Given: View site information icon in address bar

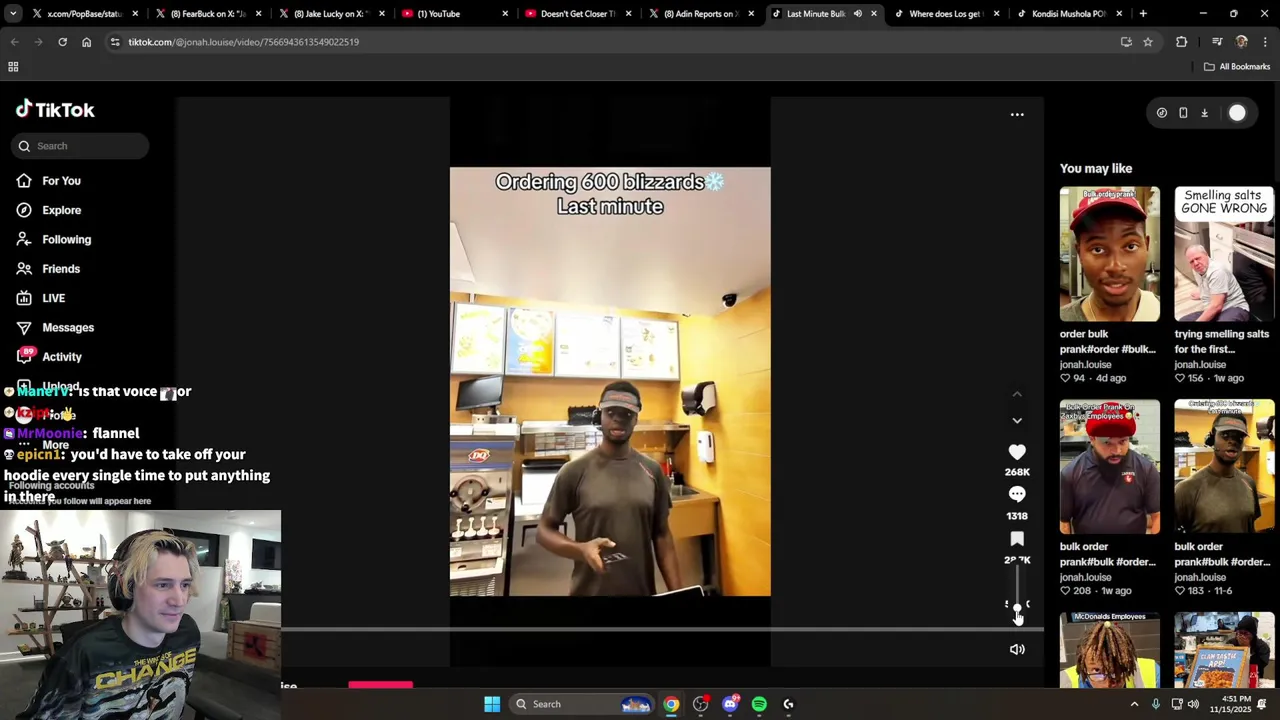Looking at the screenshot, I should point(115,42).
